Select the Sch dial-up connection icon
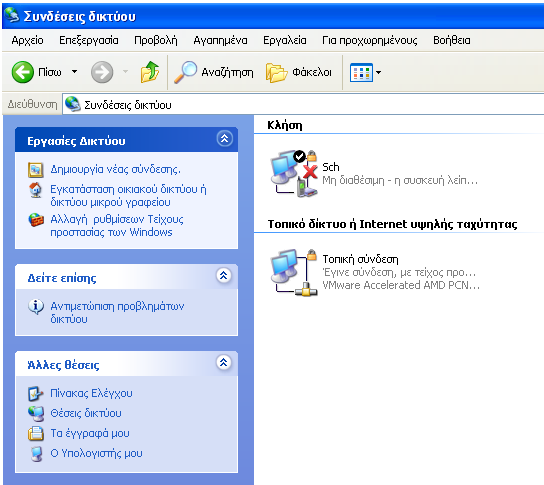 pos(294,173)
